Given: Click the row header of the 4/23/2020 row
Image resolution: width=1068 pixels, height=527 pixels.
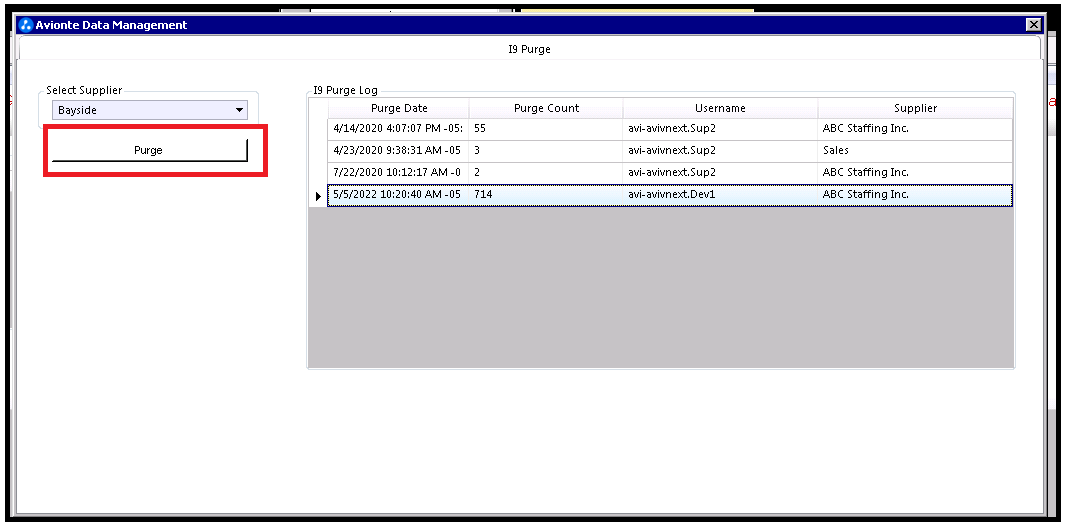Looking at the screenshot, I should pyautogui.click(x=318, y=150).
